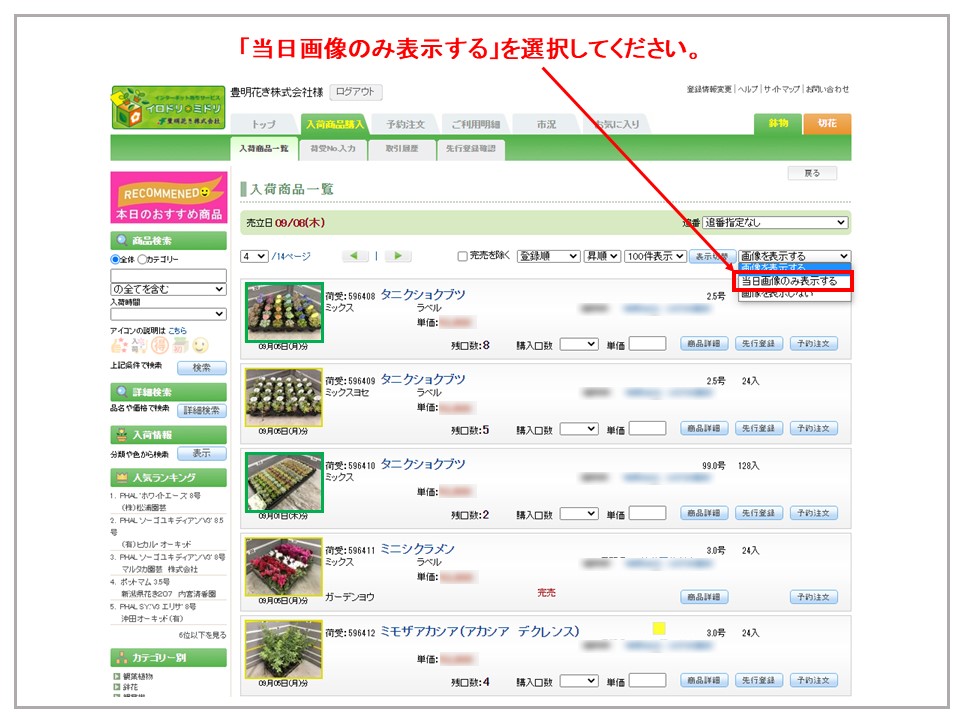
Task: Open the 追番指定なし dropdown
Action: [775, 222]
